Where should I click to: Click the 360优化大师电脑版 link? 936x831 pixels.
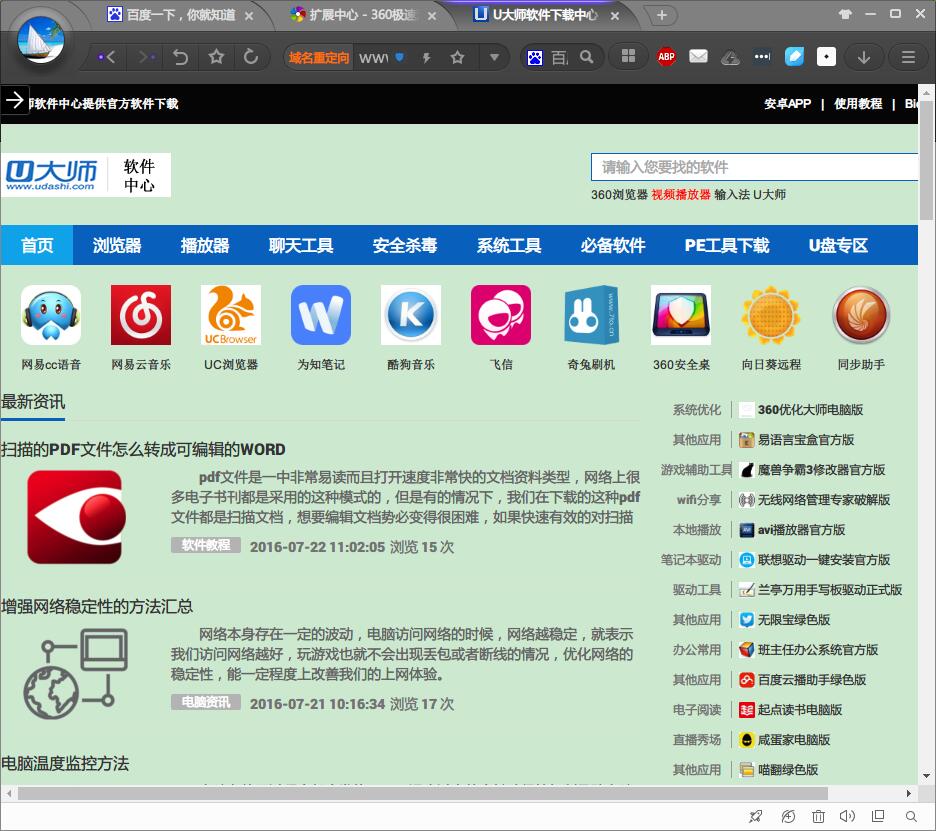click(x=810, y=410)
